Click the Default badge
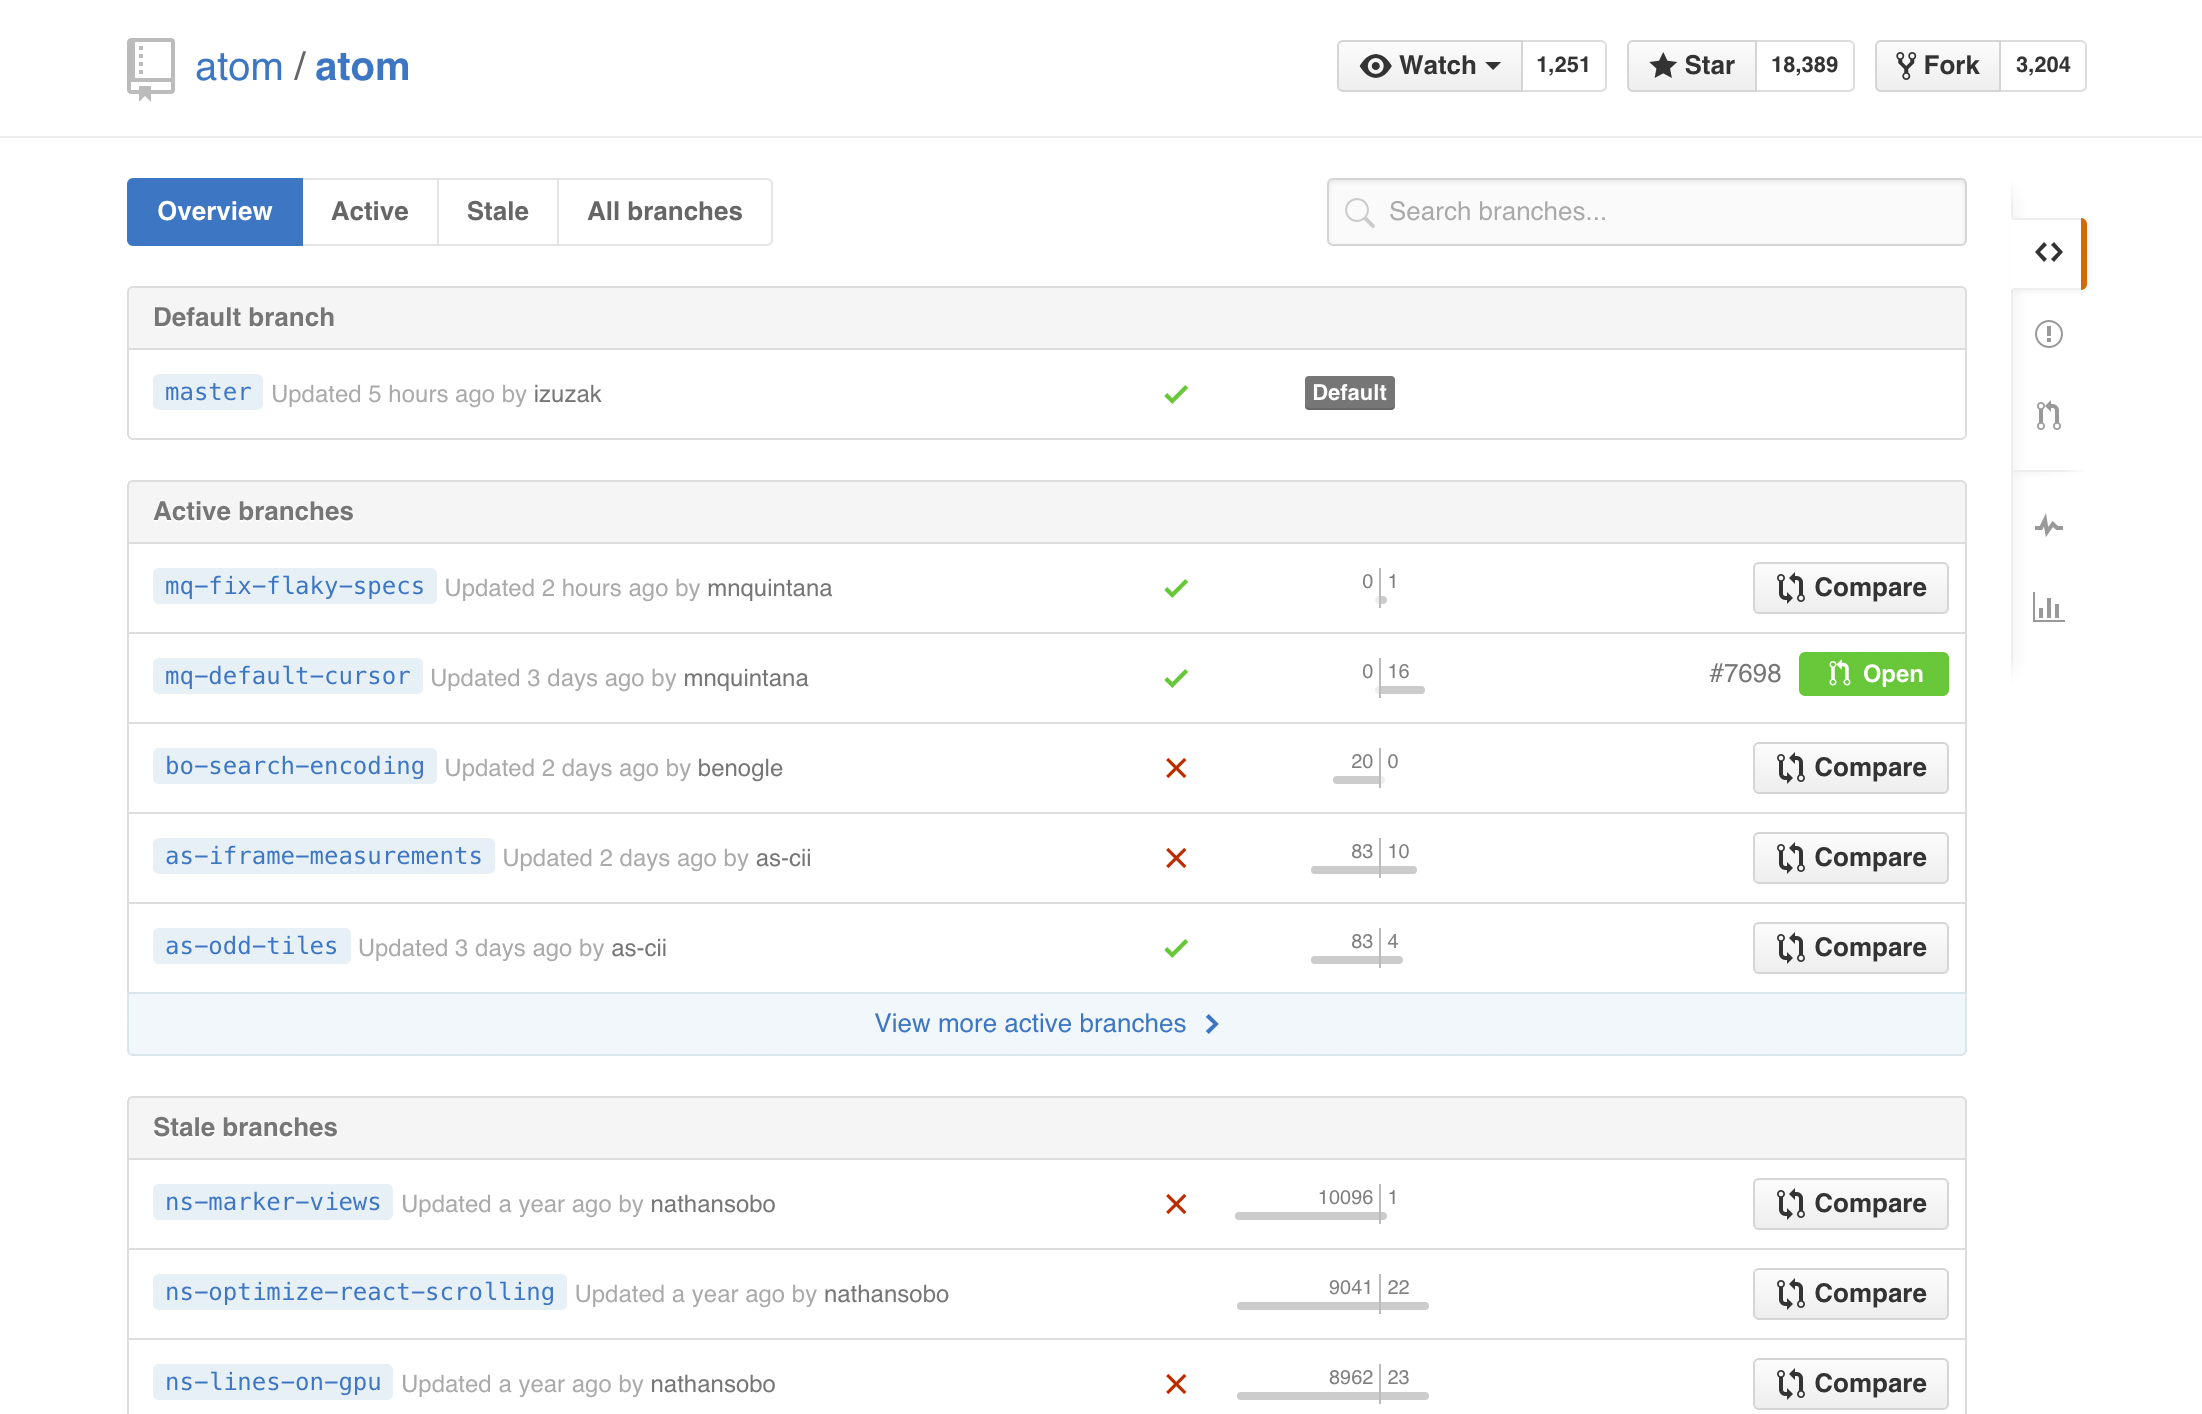The width and height of the screenshot is (2202, 1414). [1350, 393]
